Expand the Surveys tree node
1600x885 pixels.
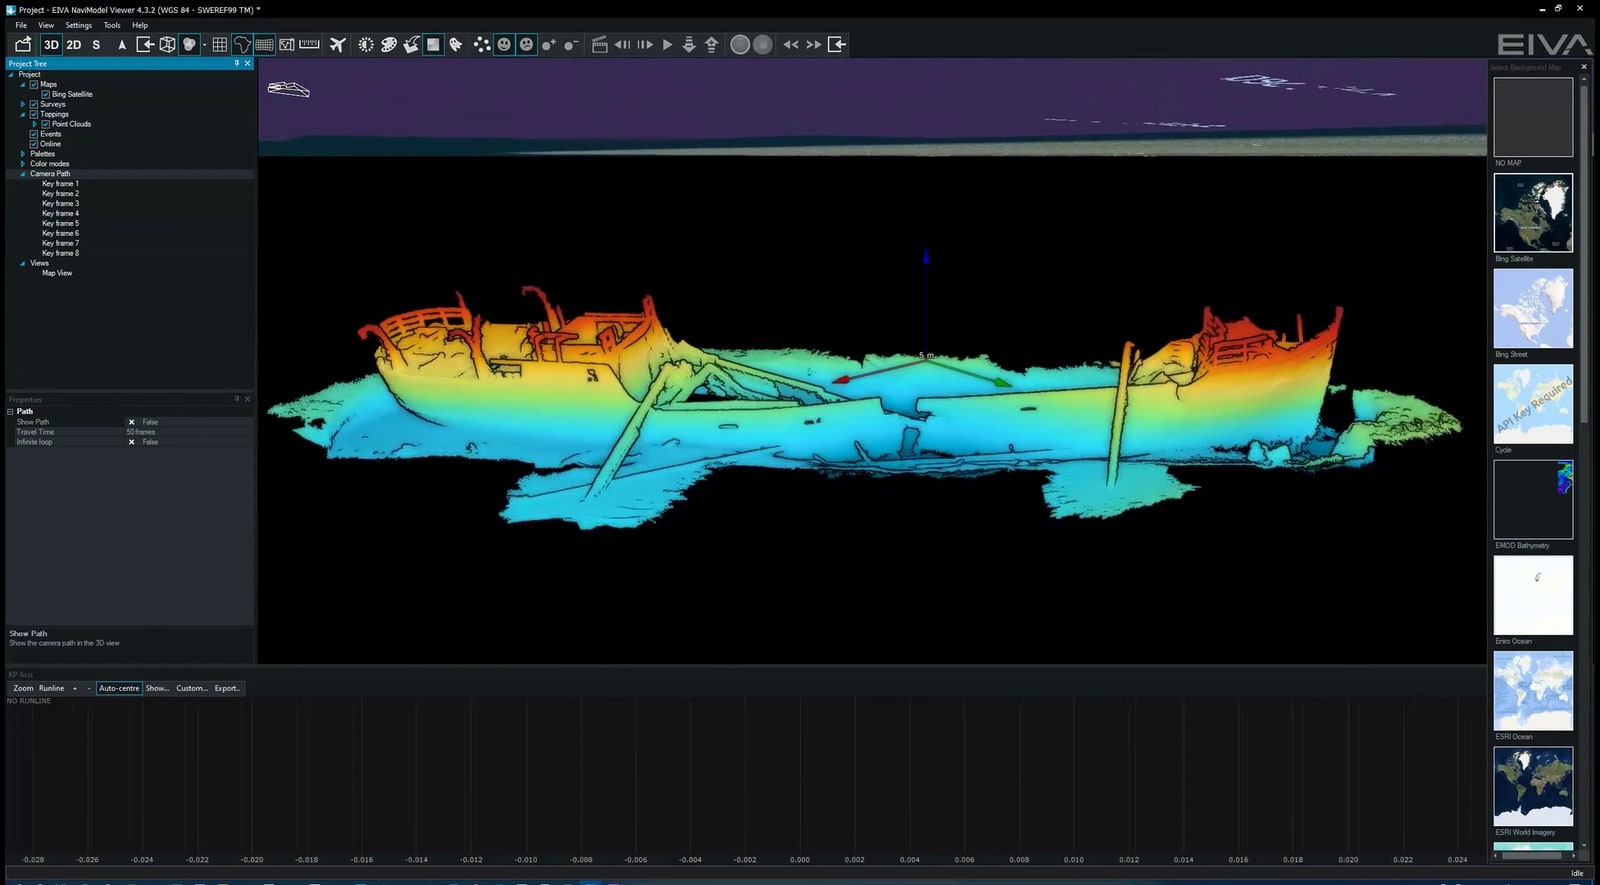pyautogui.click(x=23, y=104)
